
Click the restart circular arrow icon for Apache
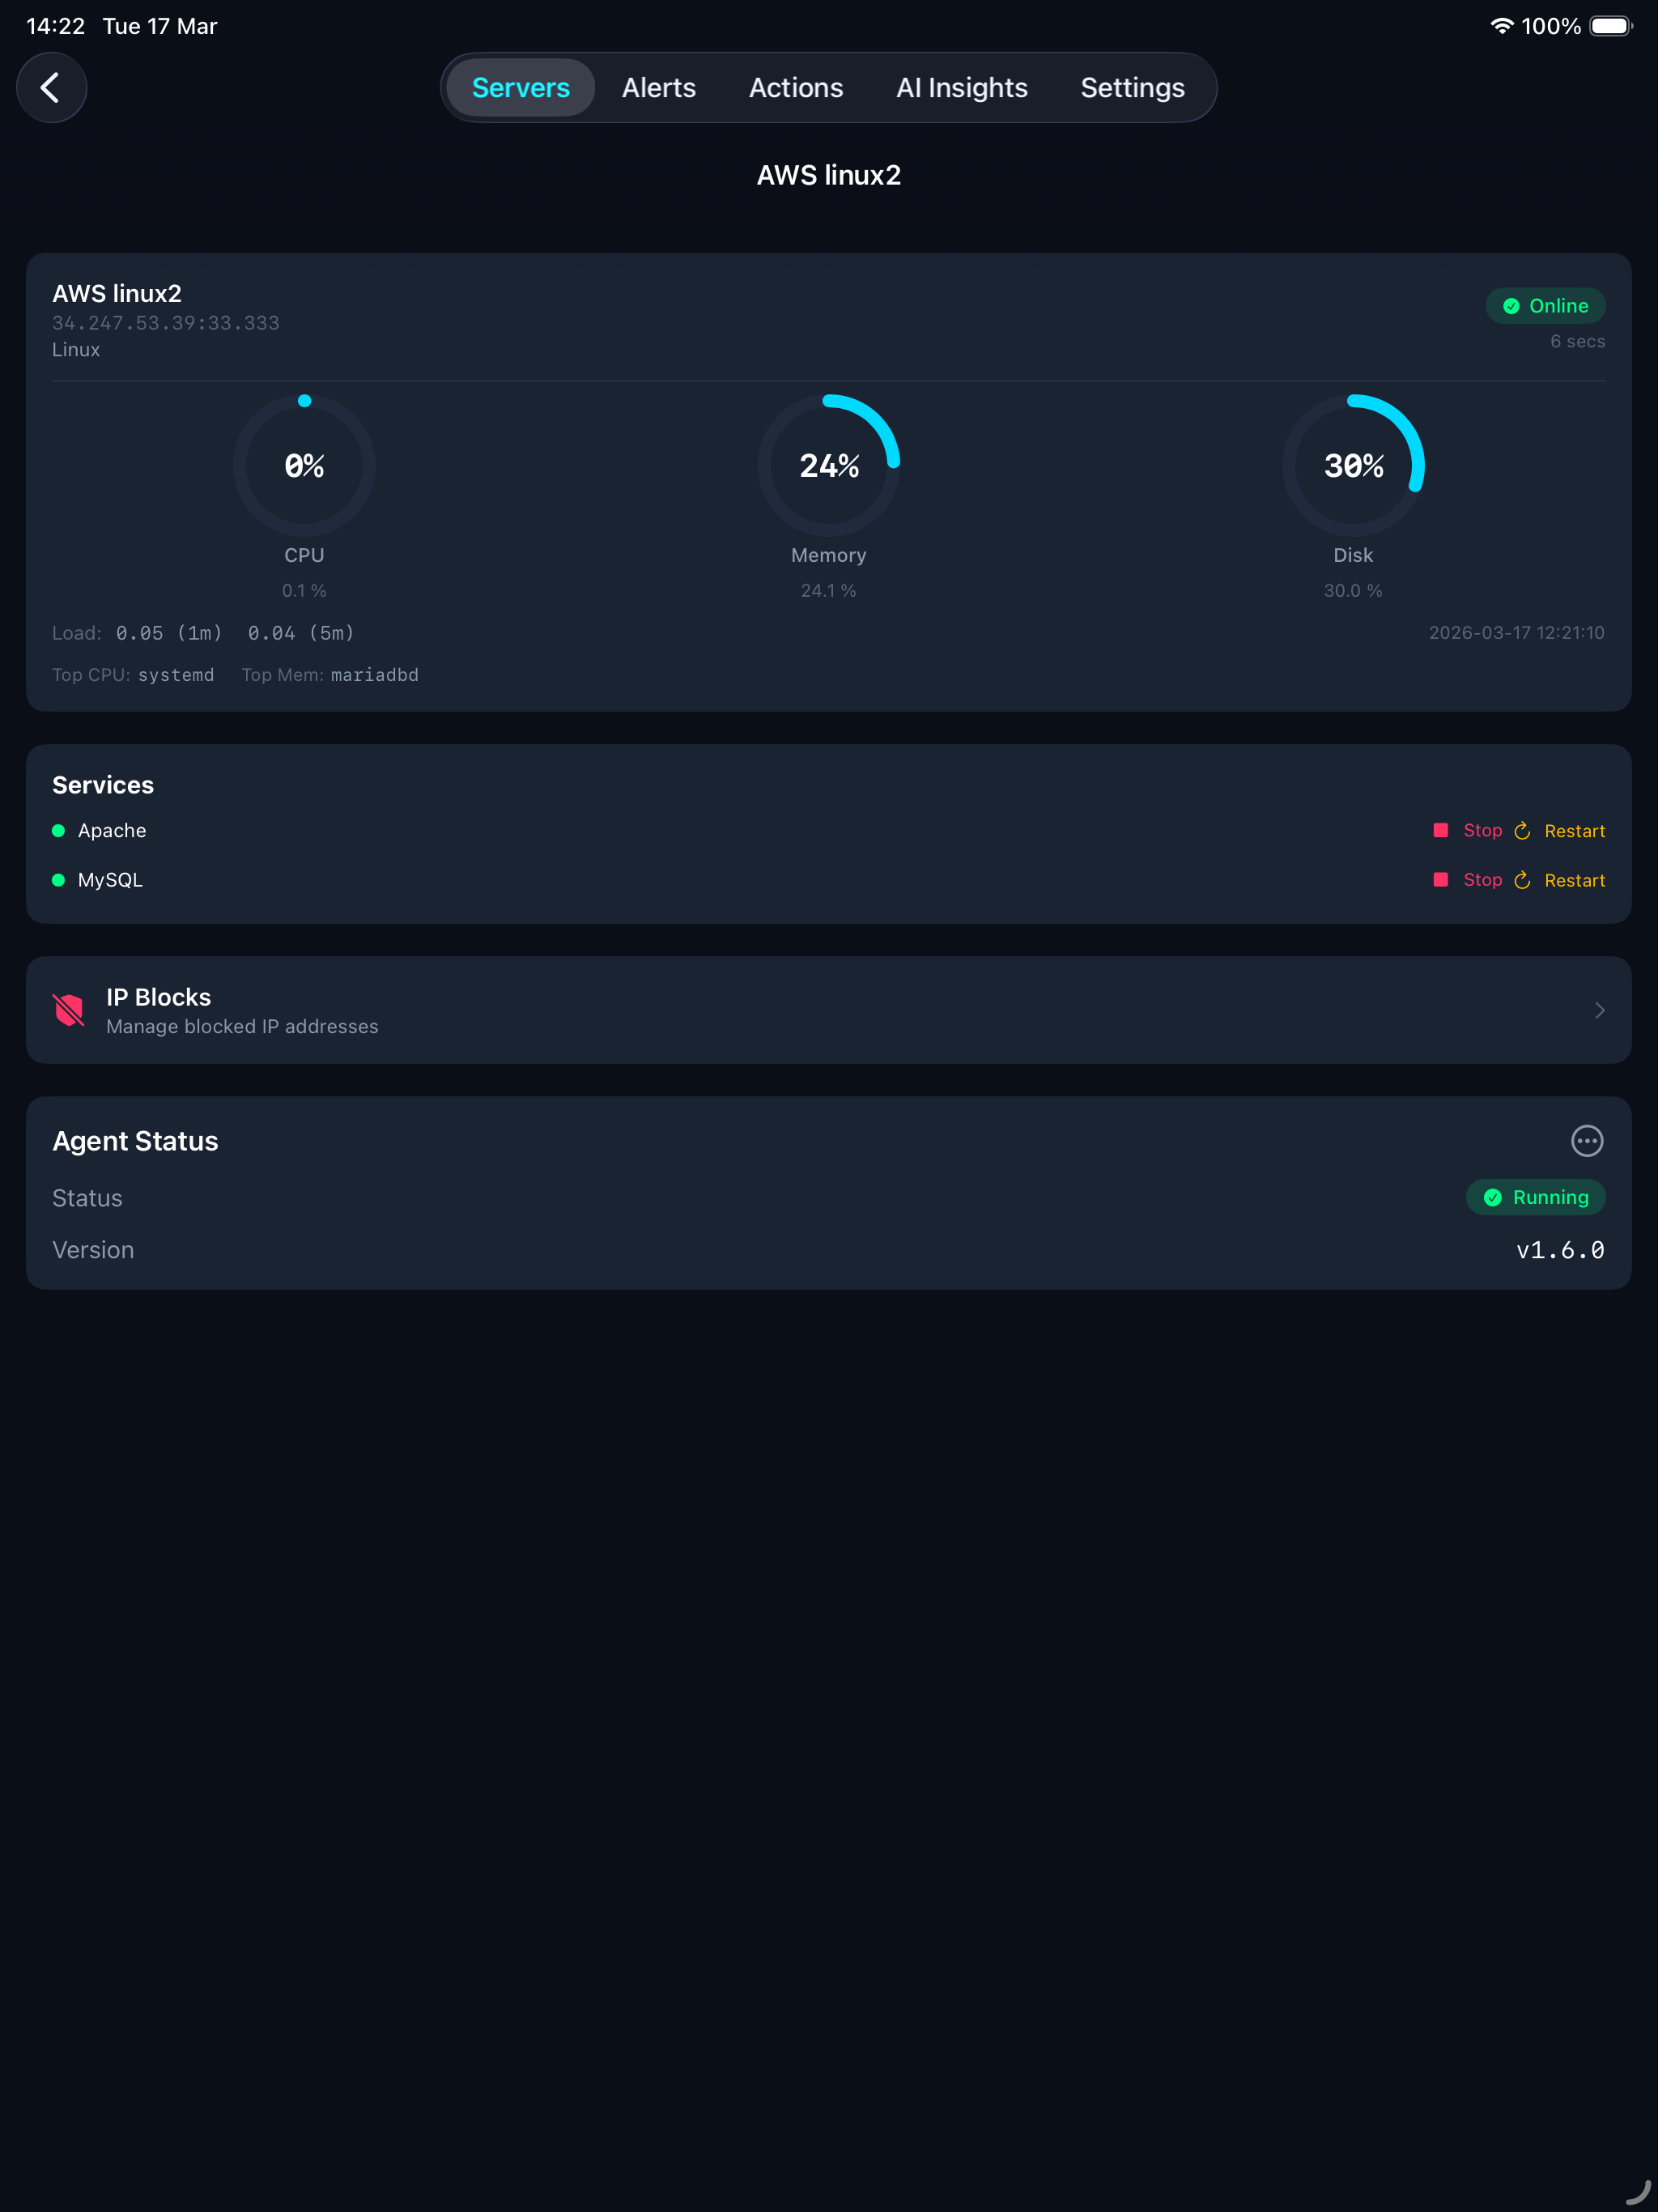tap(1522, 830)
